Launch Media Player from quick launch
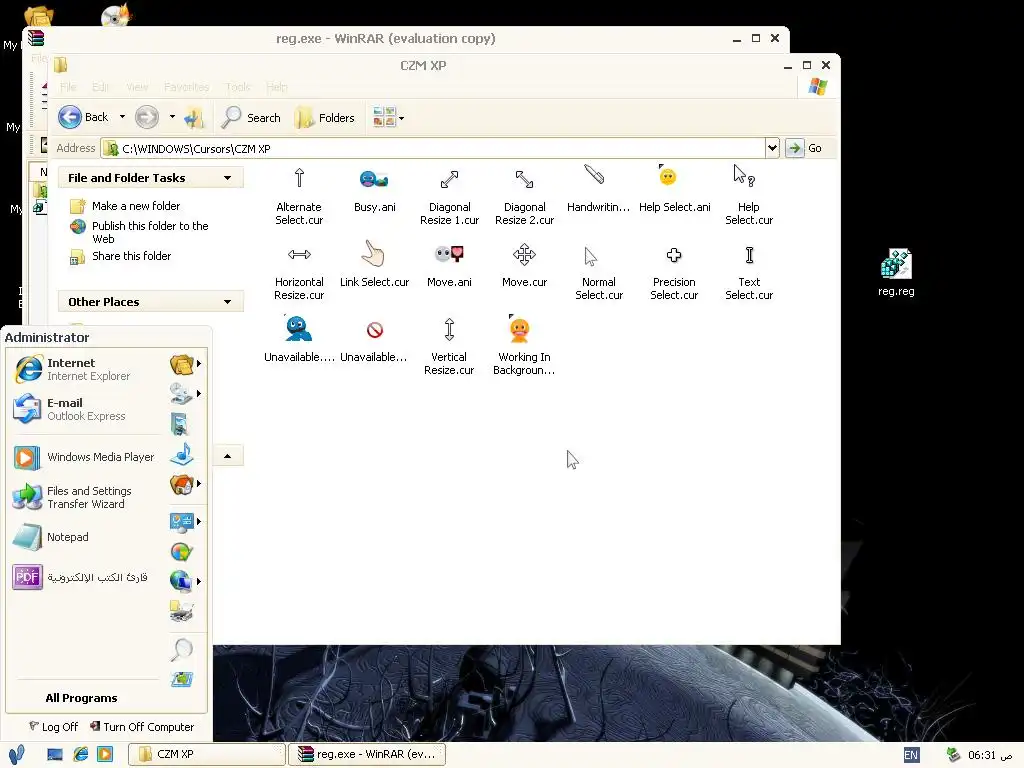Viewport: 1024px width, 768px height. [x=104, y=754]
